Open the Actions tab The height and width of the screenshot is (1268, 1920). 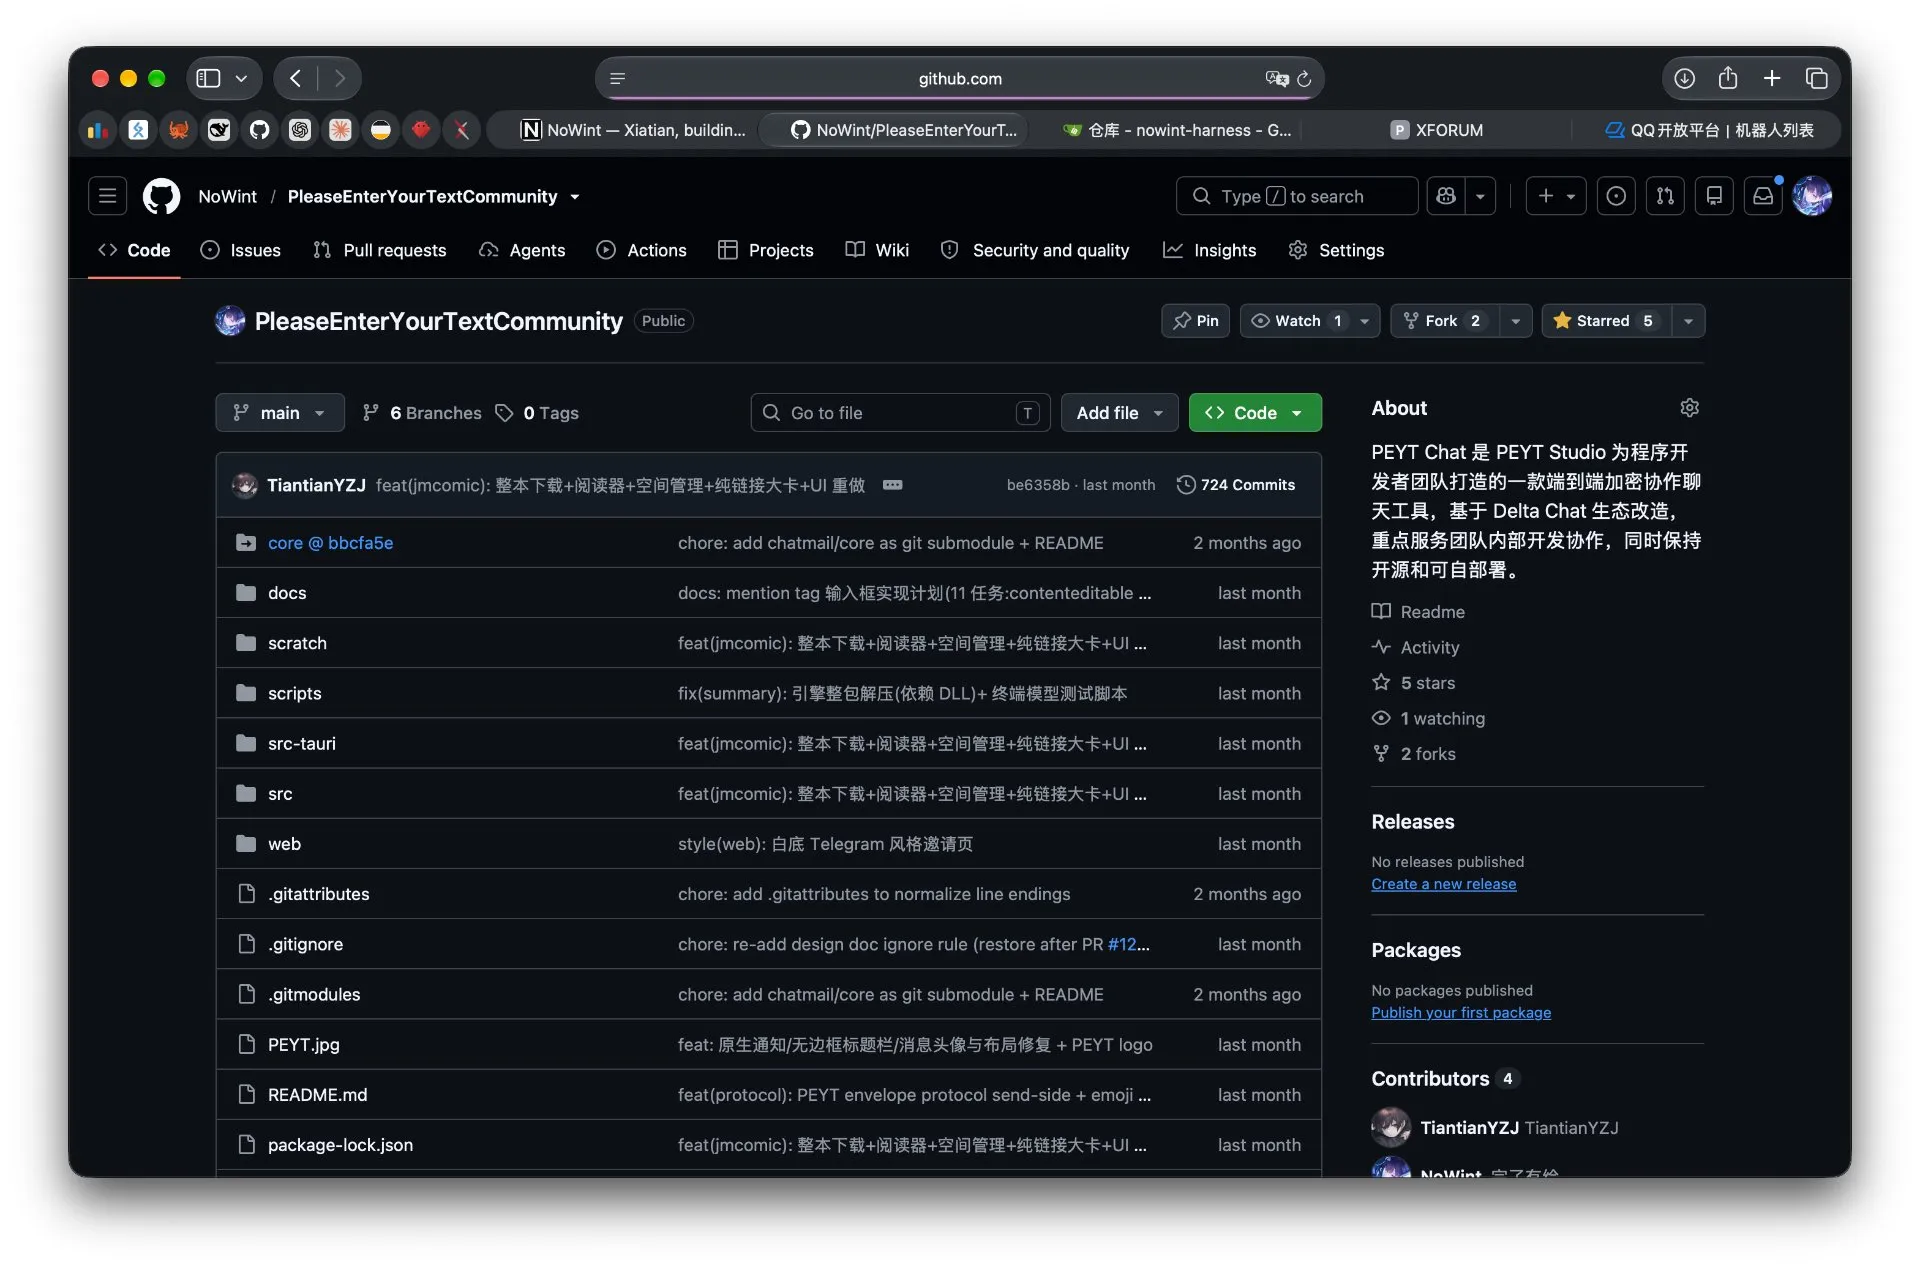pos(642,250)
